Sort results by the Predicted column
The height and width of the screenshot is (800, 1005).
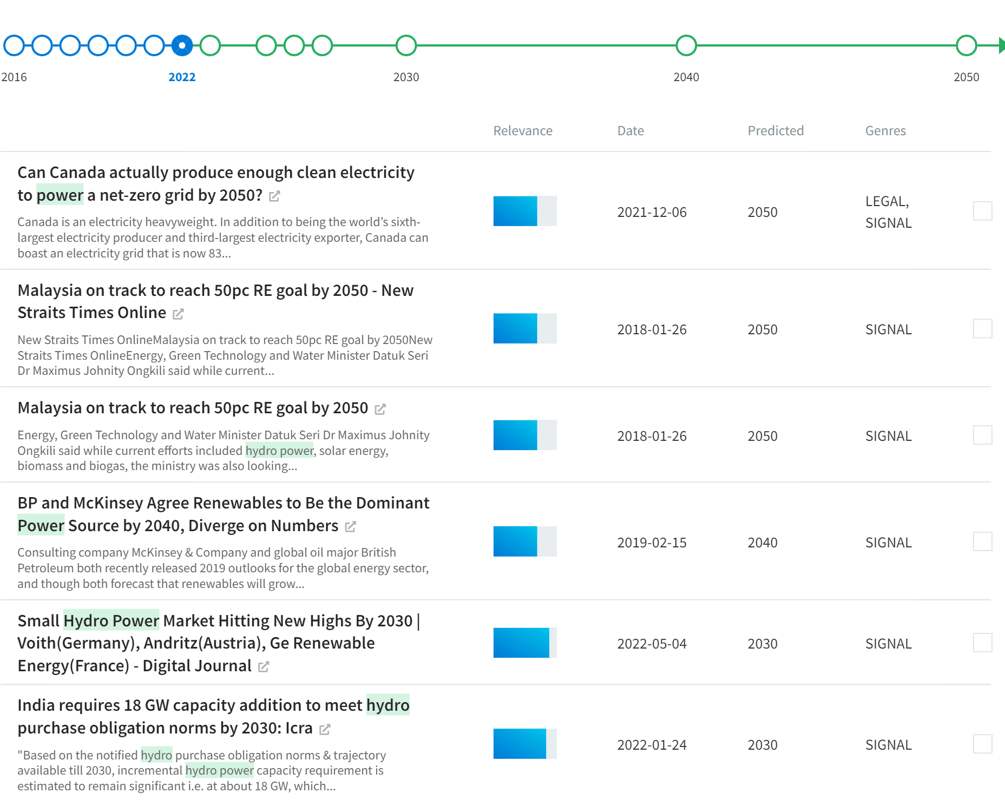(x=775, y=130)
